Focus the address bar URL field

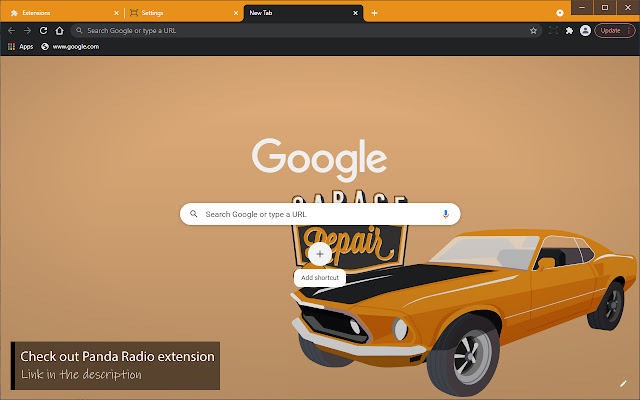pos(306,31)
